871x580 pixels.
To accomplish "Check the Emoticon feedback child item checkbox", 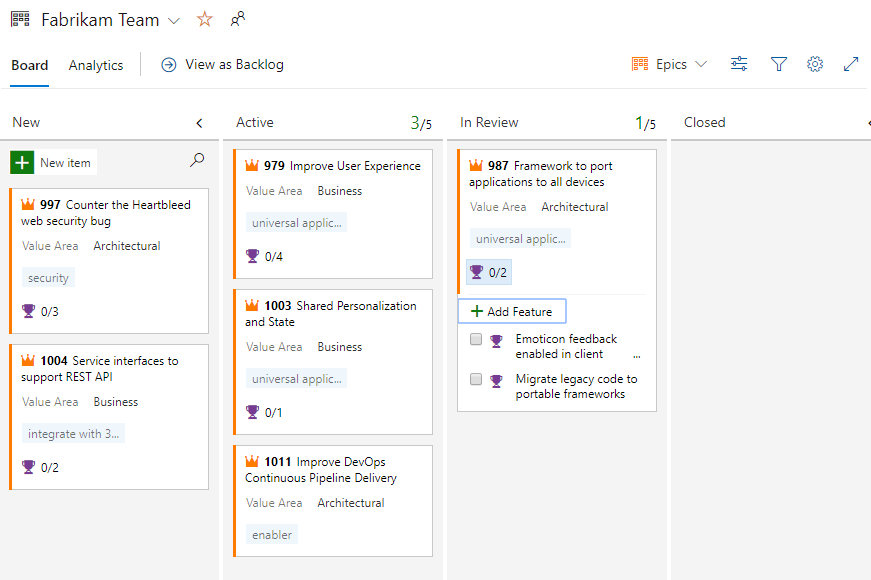I will 476,339.
